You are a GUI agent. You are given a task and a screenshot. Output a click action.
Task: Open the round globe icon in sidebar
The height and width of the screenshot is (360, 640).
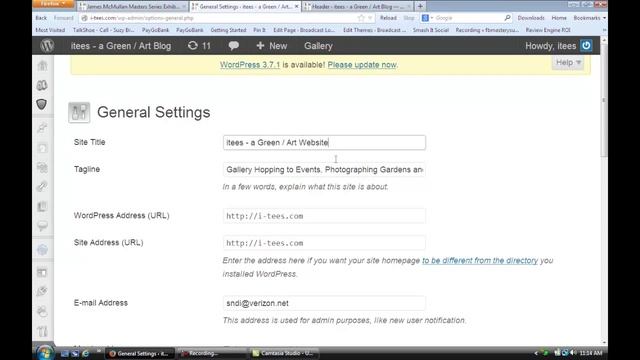pos(42,250)
